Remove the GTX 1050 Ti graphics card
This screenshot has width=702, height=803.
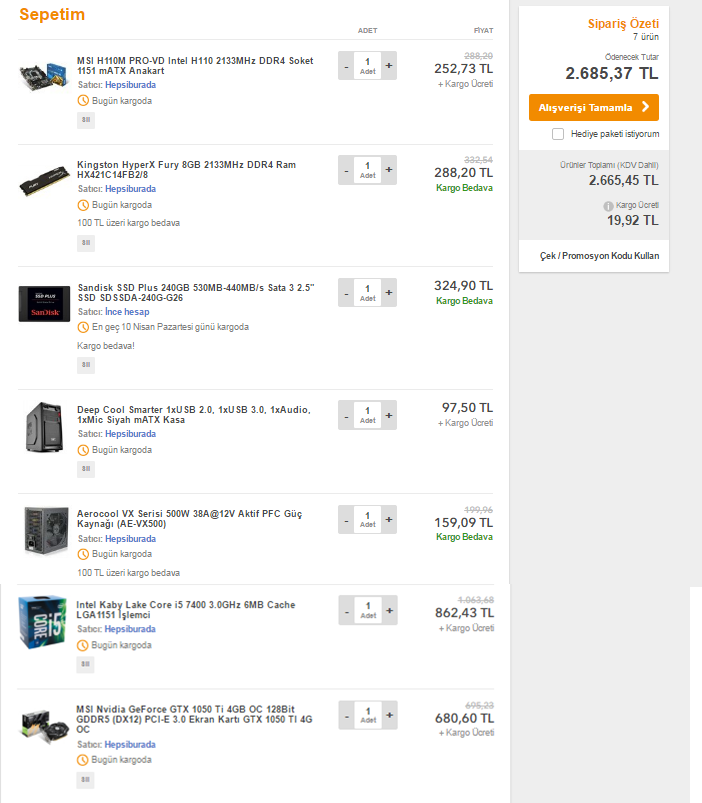click(x=85, y=779)
